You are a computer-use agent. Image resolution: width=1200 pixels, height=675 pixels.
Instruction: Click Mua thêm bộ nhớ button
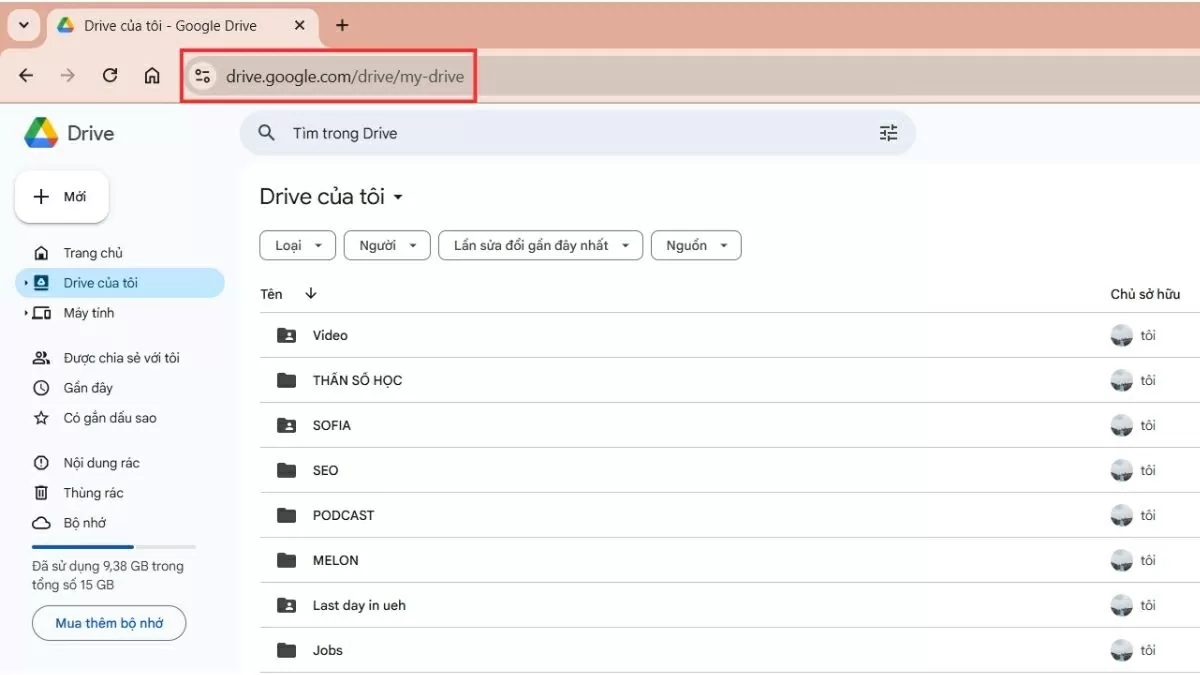click(x=109, y=623)
